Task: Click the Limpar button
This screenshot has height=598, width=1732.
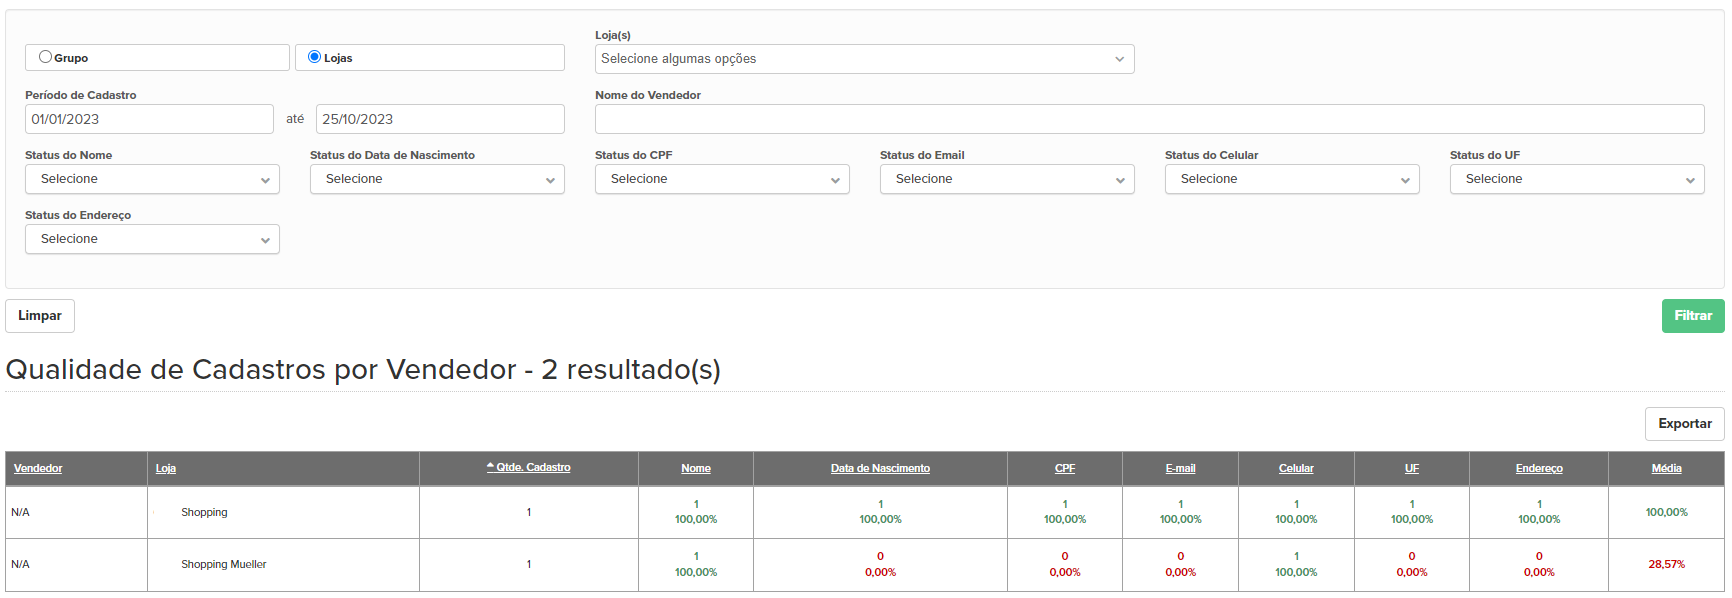Action: tap(40, 316)
